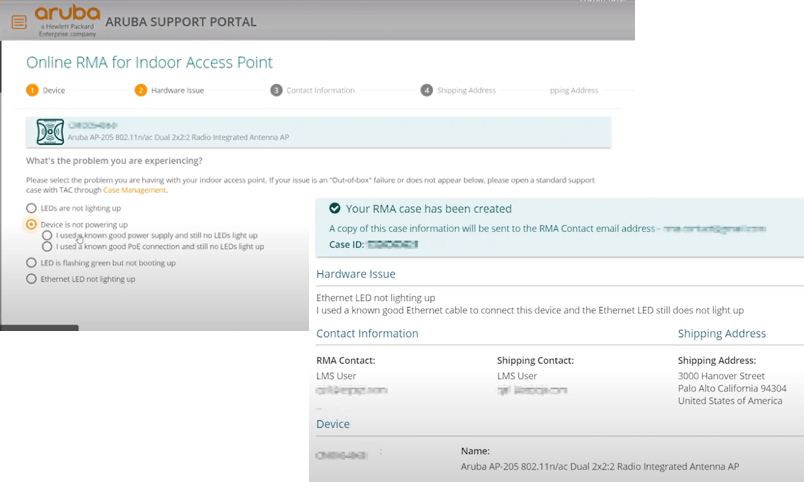Select "LED is flashing green but not booting up"
804x482 pixels.
pos(32,263)
